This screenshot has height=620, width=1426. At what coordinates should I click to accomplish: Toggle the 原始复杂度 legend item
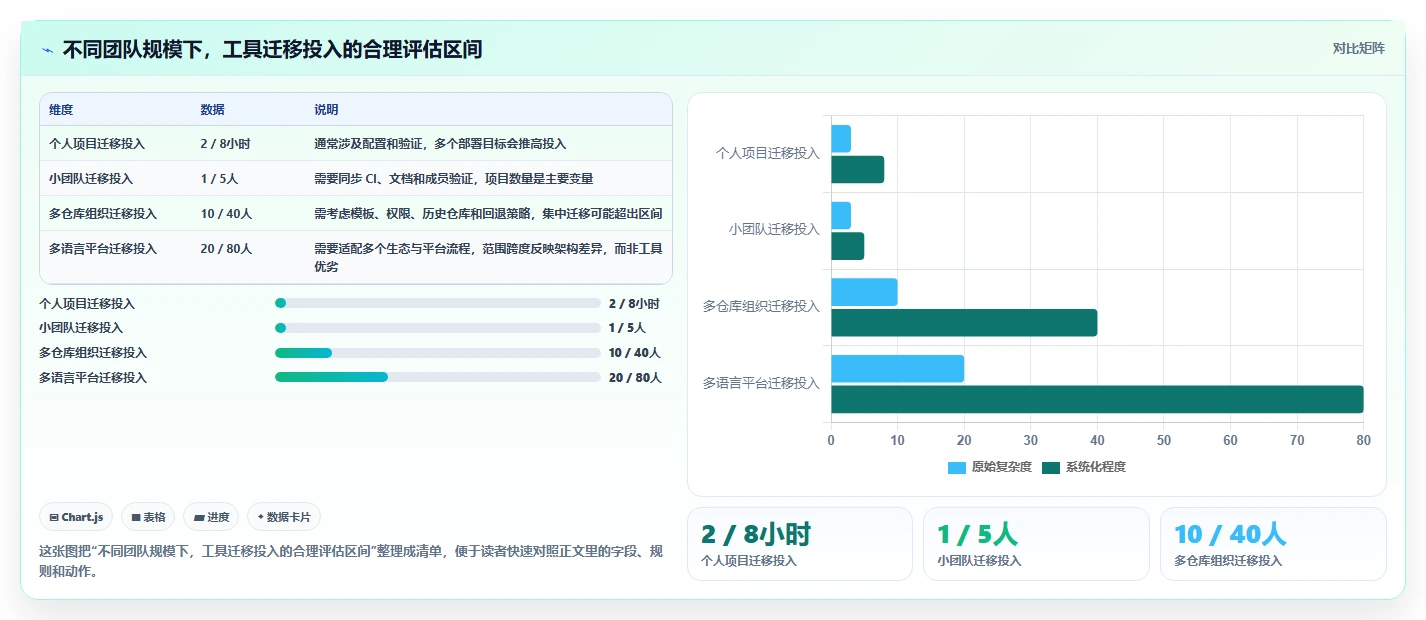click(x=990, y=467)
